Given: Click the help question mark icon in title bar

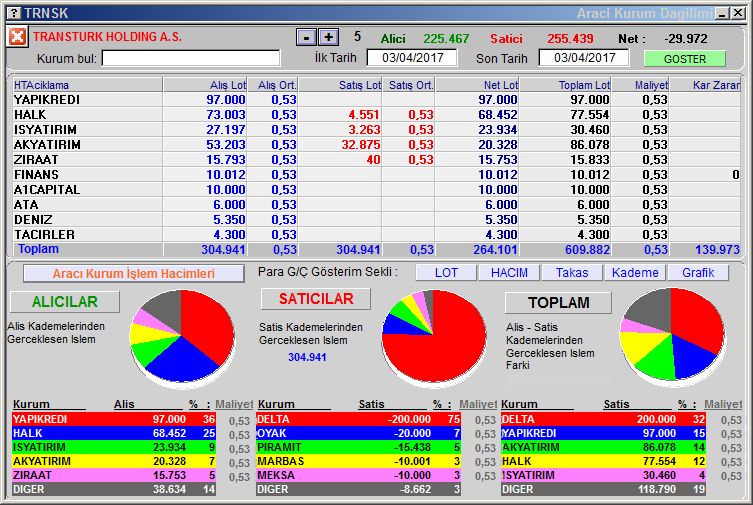Looking at the screenshot, I should coord(14,13).
